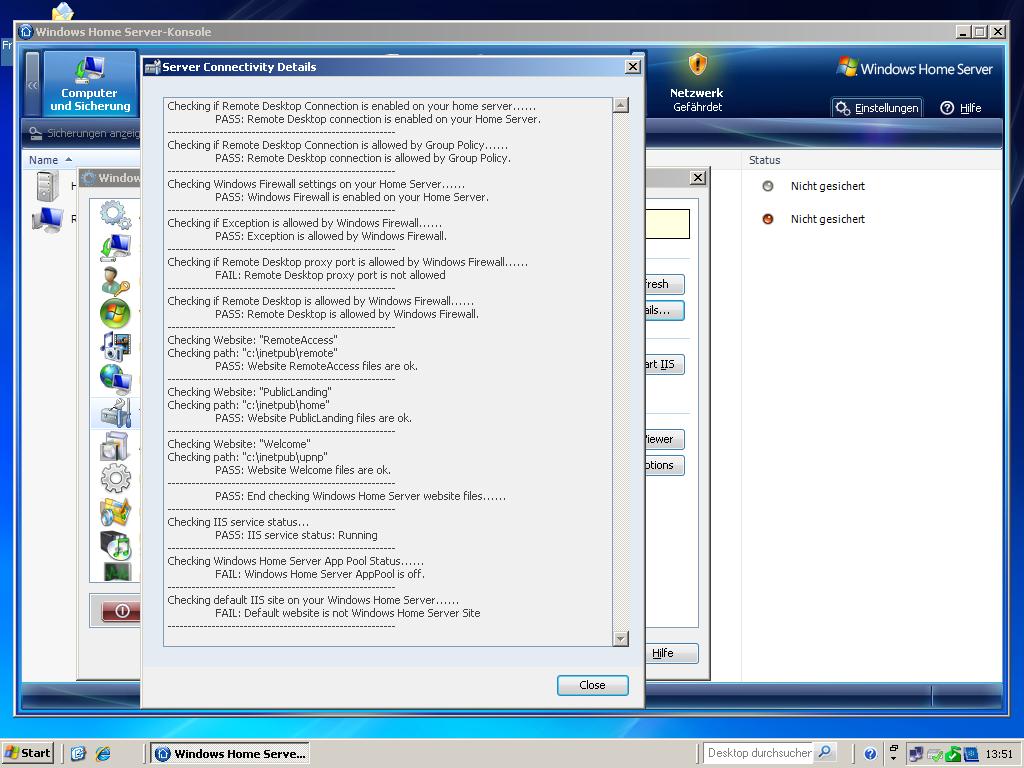Sort list by the Name column header
The image size is (1024, 768).
[x=50, y=160]
